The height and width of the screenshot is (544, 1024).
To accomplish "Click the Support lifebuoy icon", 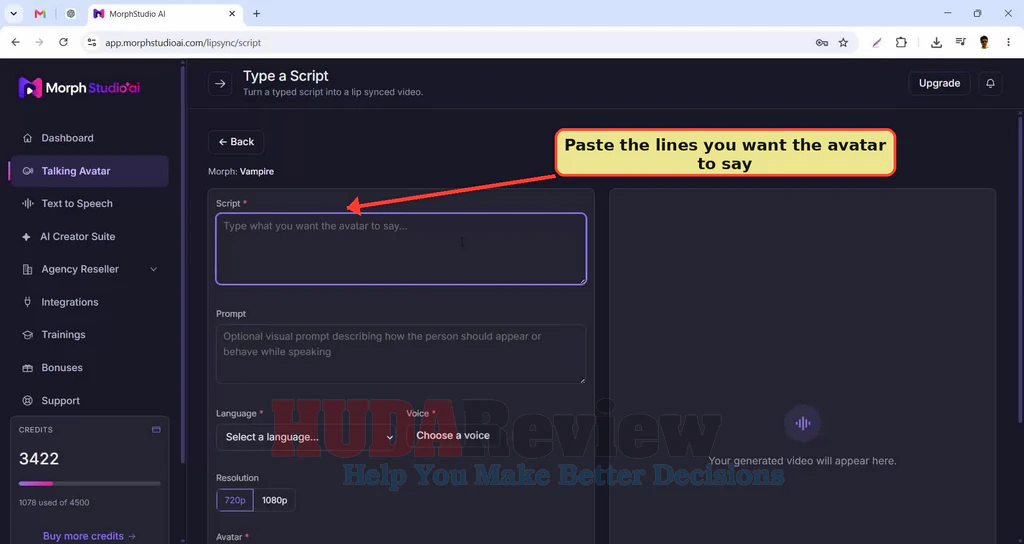I will point(27,400).
